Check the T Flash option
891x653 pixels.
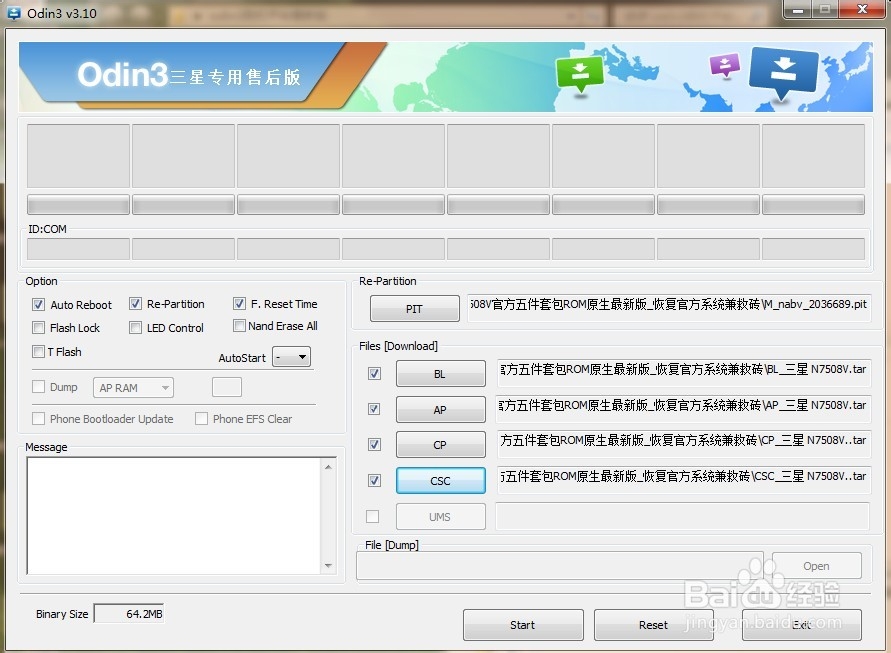pos(38,352)
